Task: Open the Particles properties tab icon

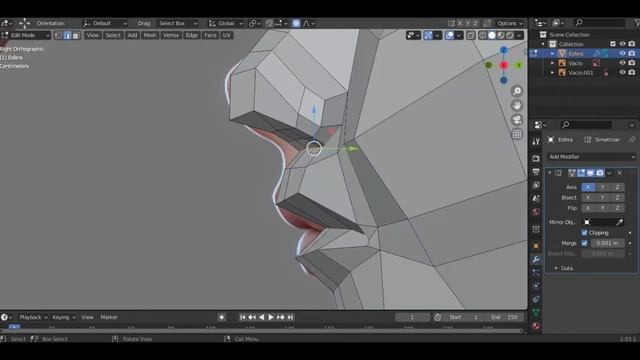Action: tap(536, 273)
